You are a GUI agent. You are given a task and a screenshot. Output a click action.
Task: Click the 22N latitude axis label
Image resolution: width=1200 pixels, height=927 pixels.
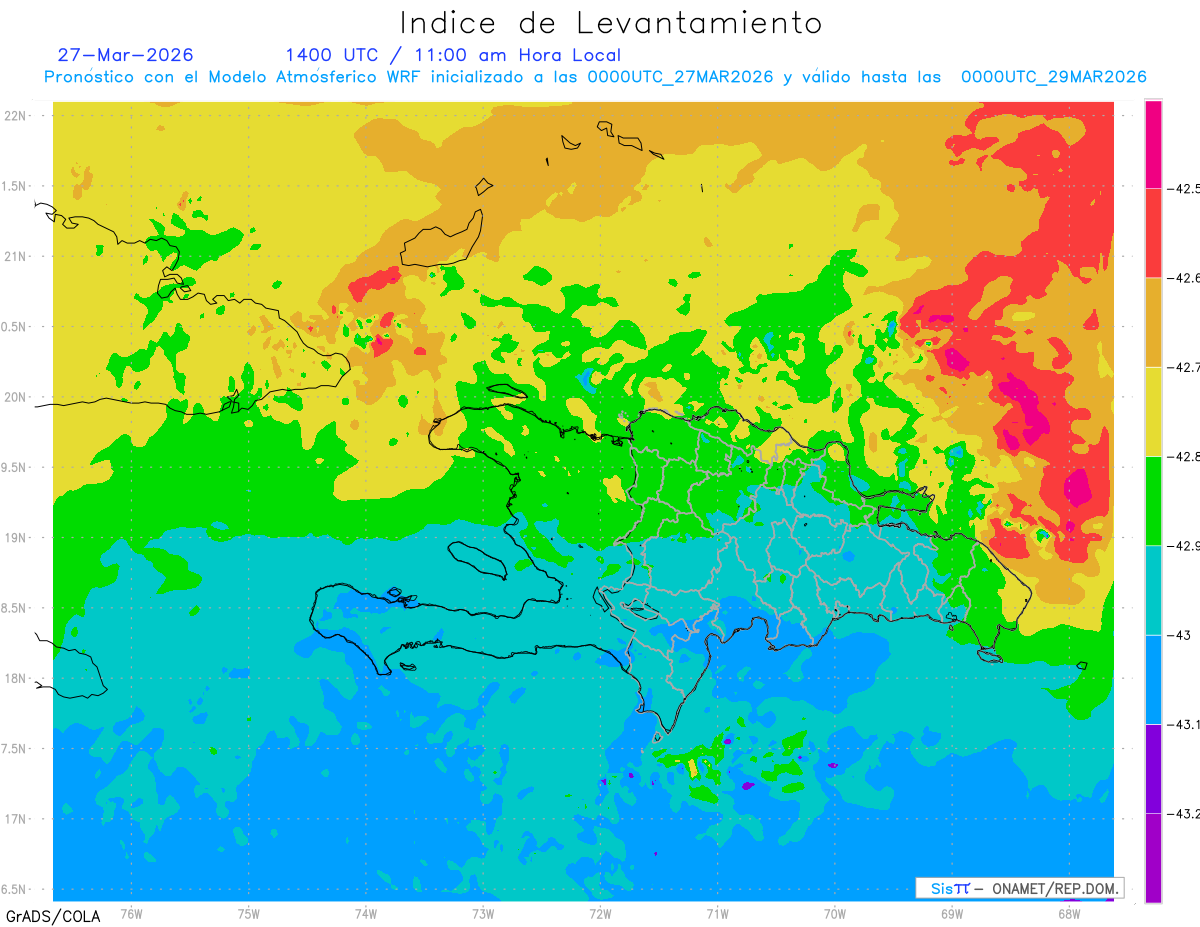click(x=14, y=115)
